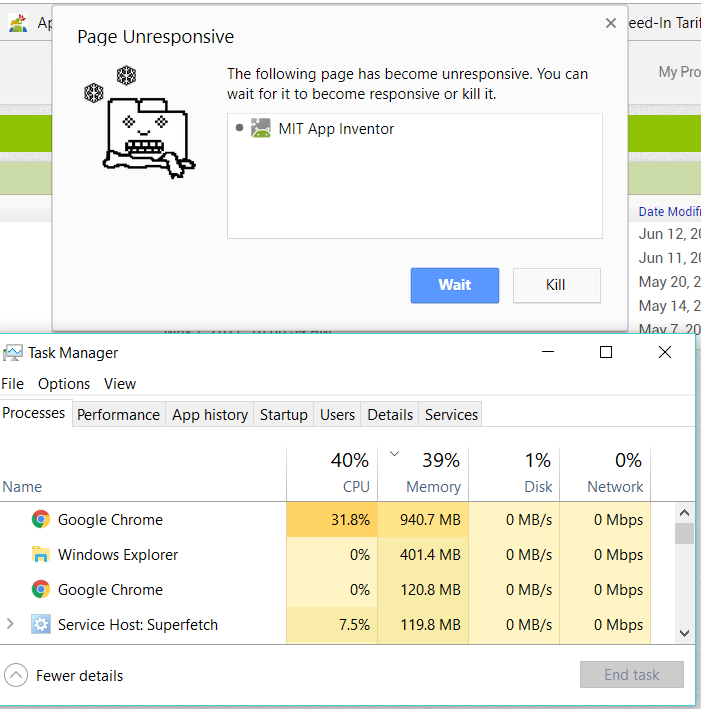
Task: Click the scroll up arrow in process list
Action: coord(684,513)
